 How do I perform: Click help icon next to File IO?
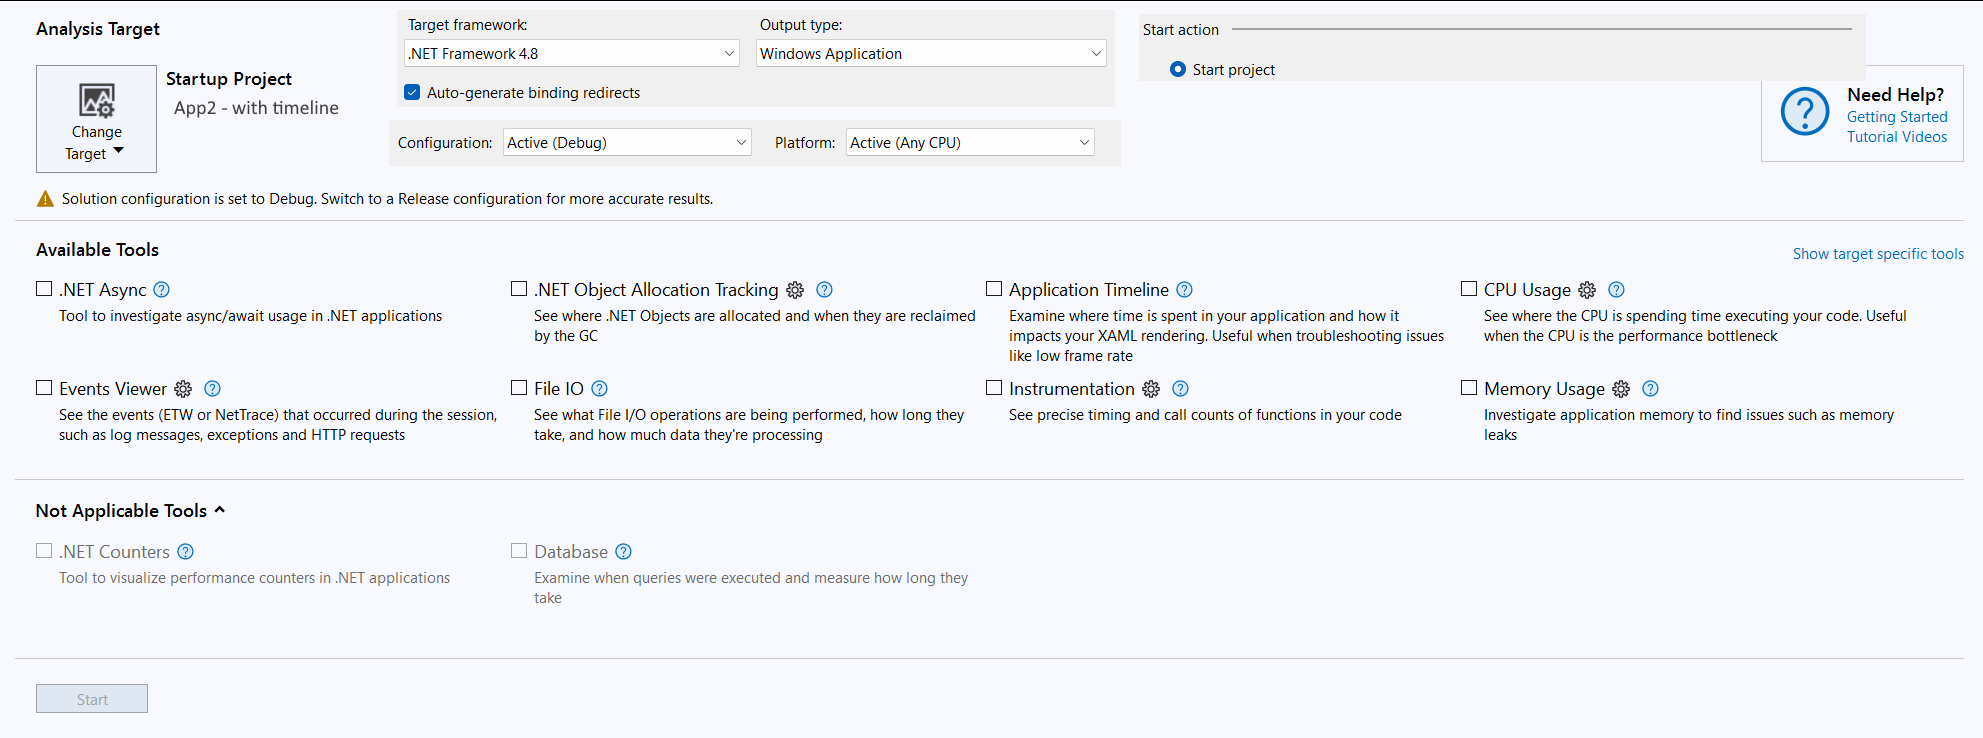point(599,389)
